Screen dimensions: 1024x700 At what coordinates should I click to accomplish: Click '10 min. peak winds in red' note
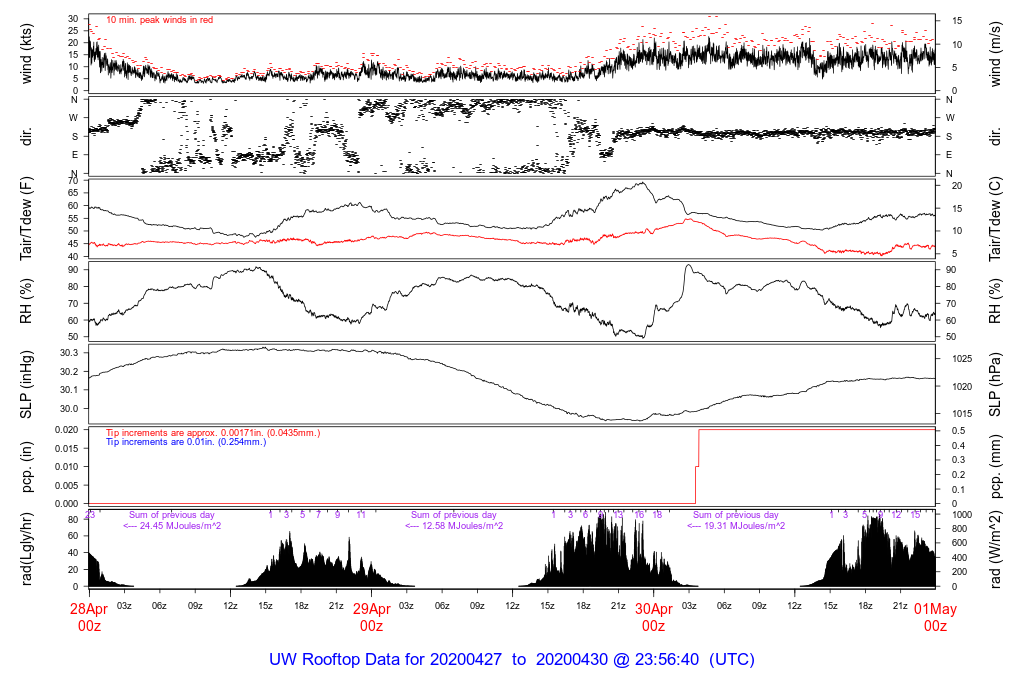(x=159, y=20)
